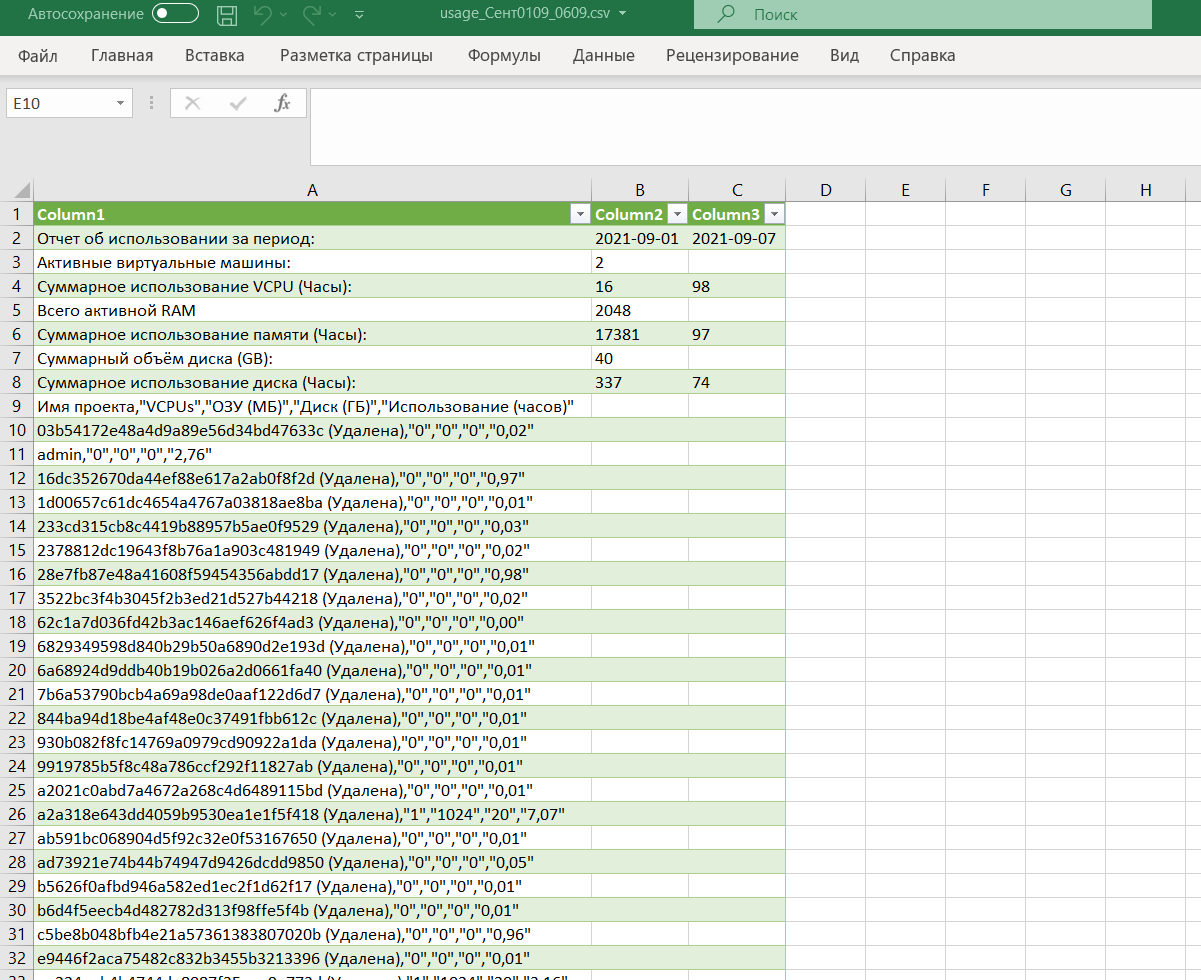
Task: Expand the Column3 filter arrow
Action: pos(773,215)
